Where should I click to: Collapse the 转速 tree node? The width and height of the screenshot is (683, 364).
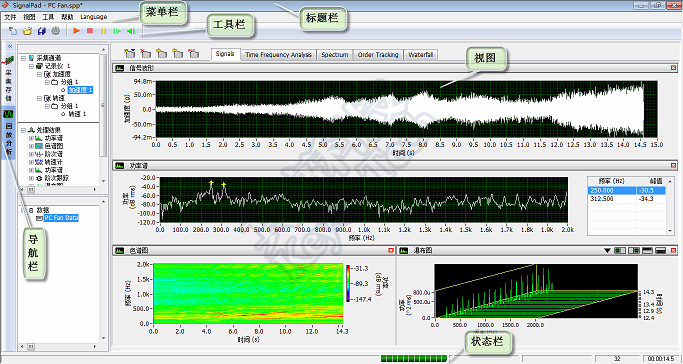click(39, 98)
